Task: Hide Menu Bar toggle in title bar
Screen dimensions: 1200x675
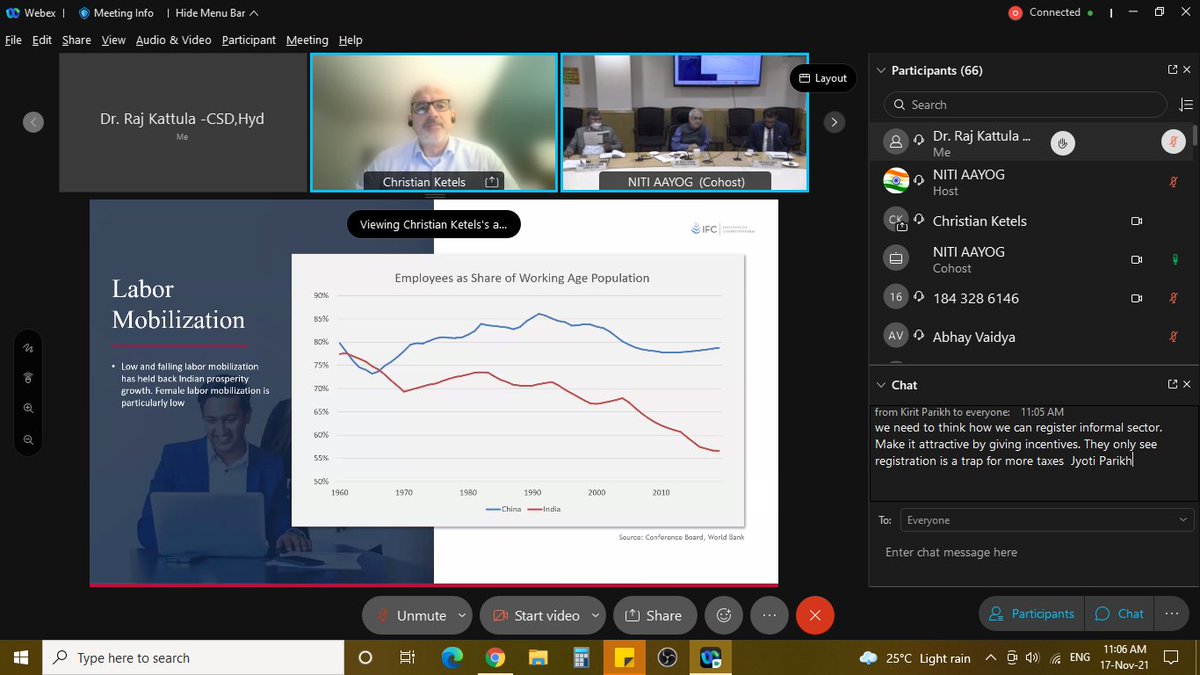Action: pos(216,13)
